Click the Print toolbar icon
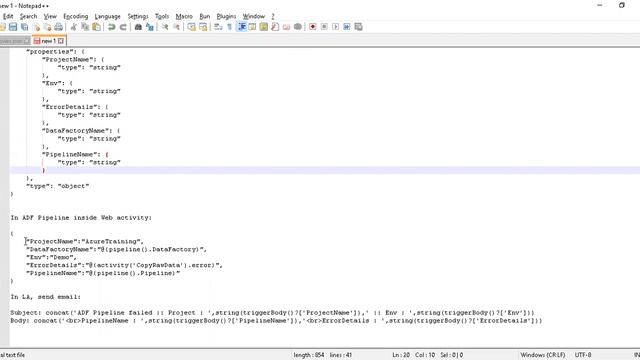640x360 pixels. tap(59, 27)
